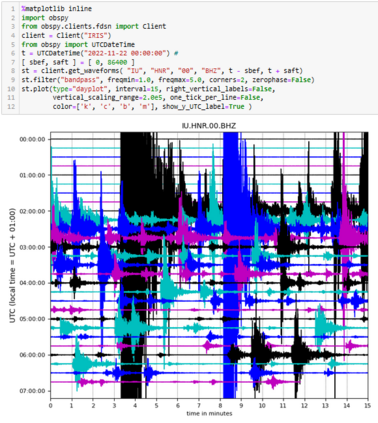
Task: Click the 'freqmax=5.0' parameter
Action: click(x=180, y=80)
